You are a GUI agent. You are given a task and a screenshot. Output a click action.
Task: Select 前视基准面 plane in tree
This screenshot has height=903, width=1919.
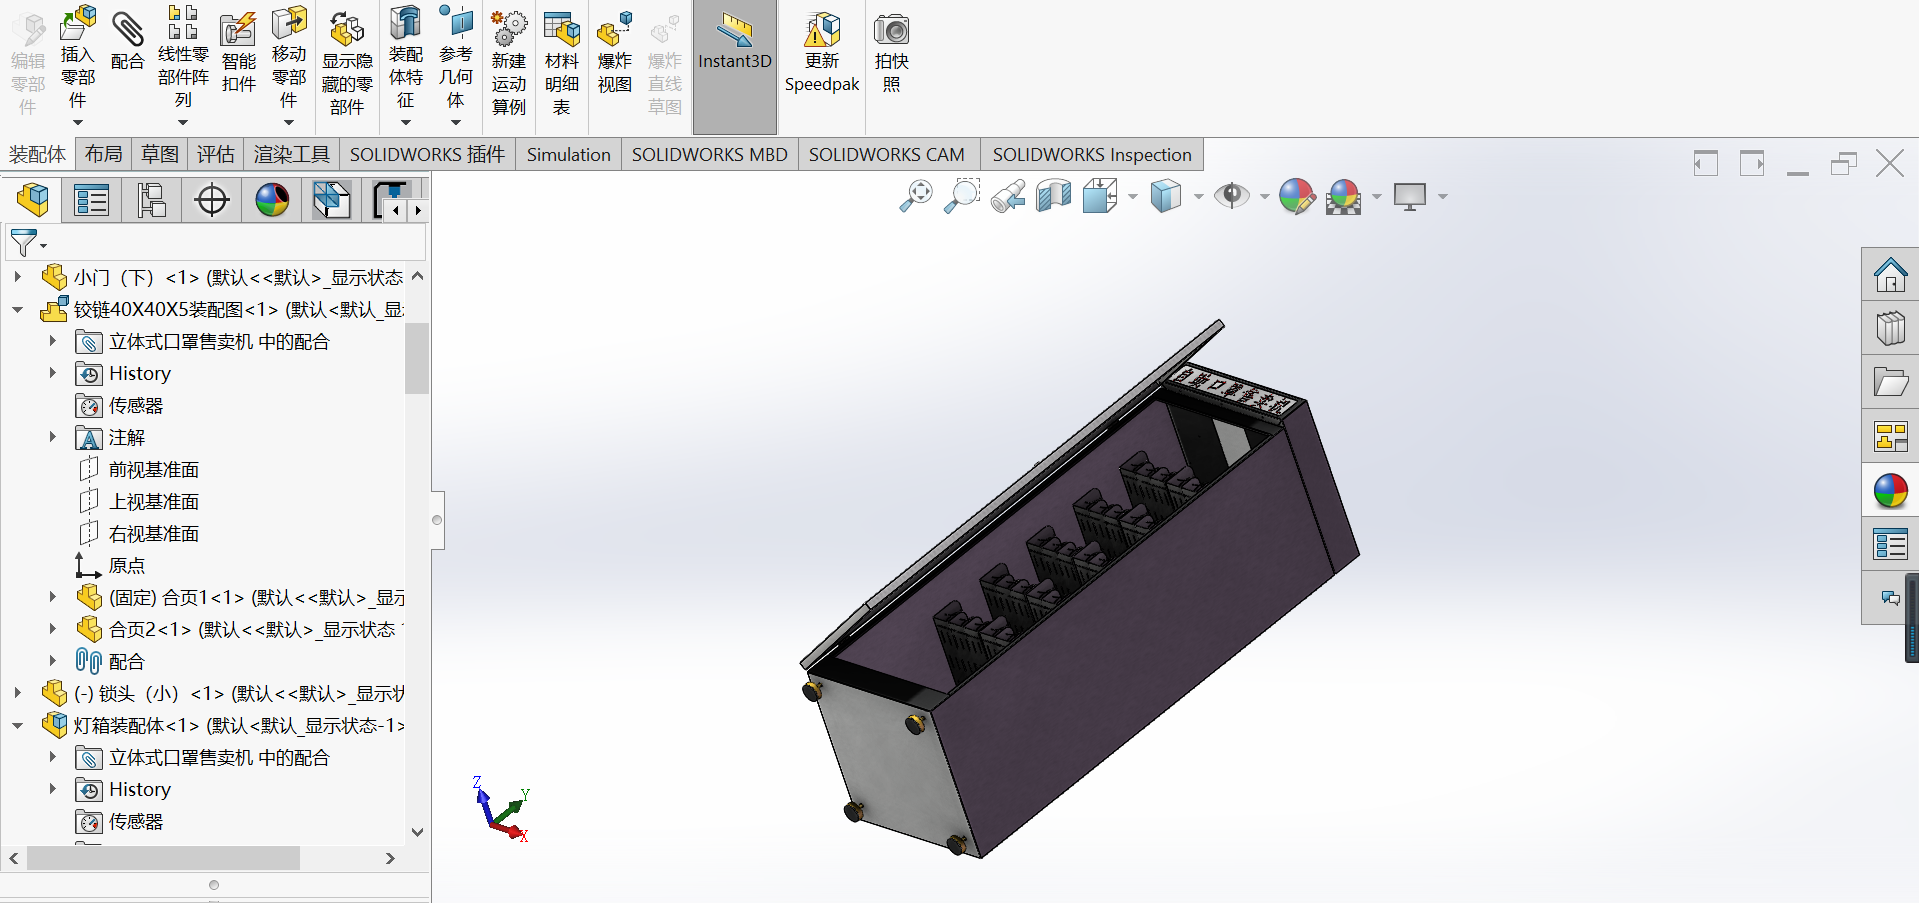coord(154,469)
